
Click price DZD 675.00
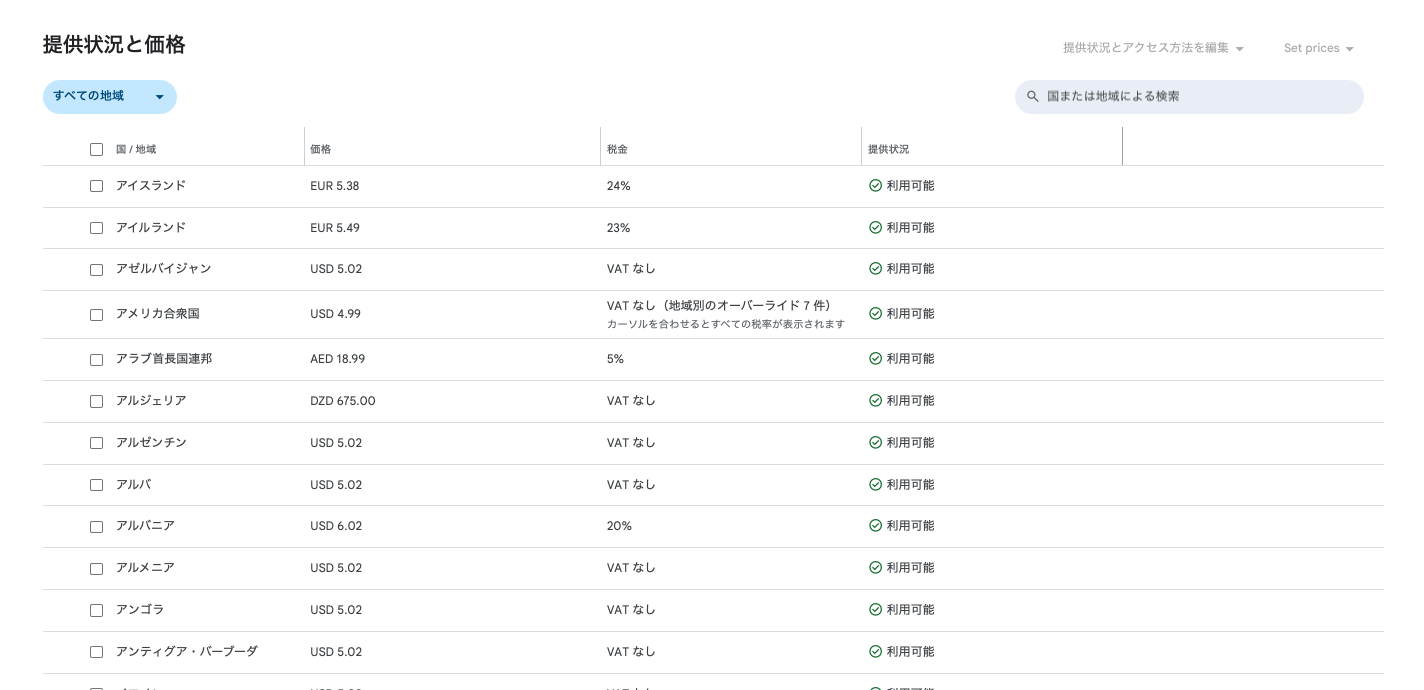(343, 401)
